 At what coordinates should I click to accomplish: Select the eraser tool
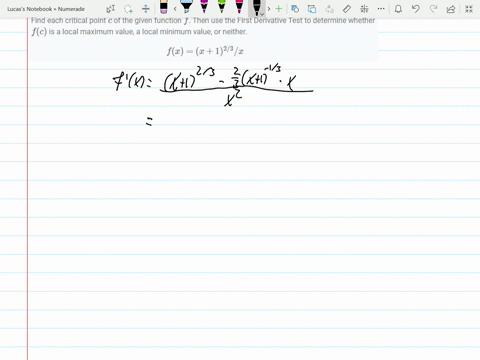164,7
